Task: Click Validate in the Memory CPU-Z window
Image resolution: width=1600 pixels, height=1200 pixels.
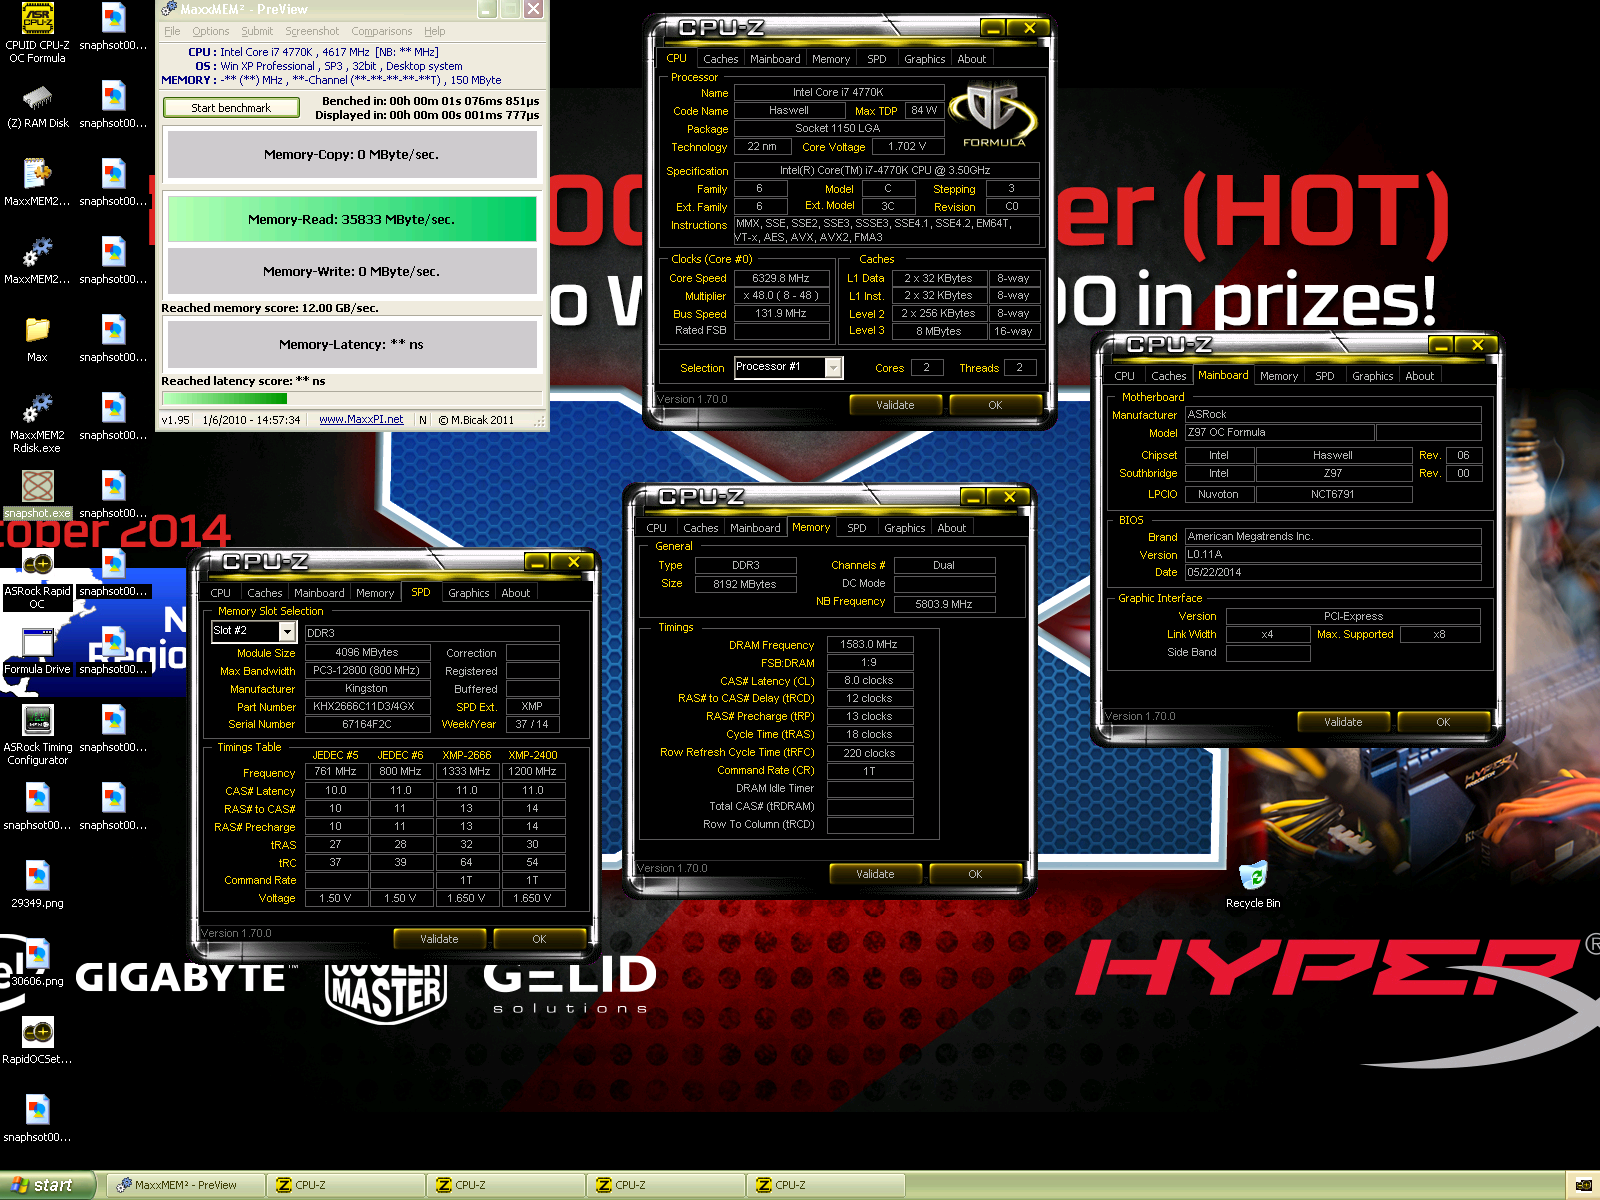Action: click(x=875, y=874)
